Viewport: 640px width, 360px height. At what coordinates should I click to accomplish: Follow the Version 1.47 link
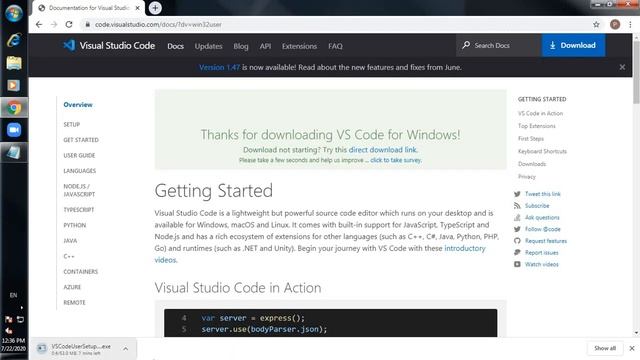[x=220, y=67]
